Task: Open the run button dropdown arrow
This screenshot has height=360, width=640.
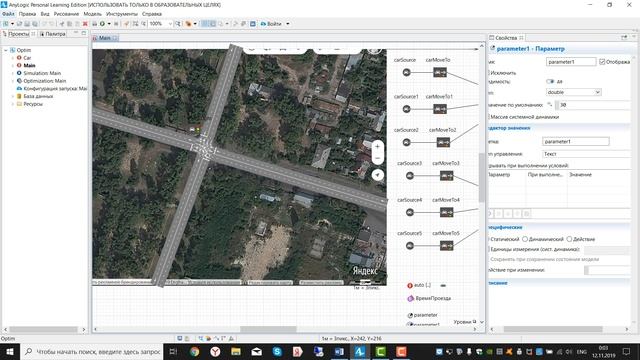Action: 109,24
